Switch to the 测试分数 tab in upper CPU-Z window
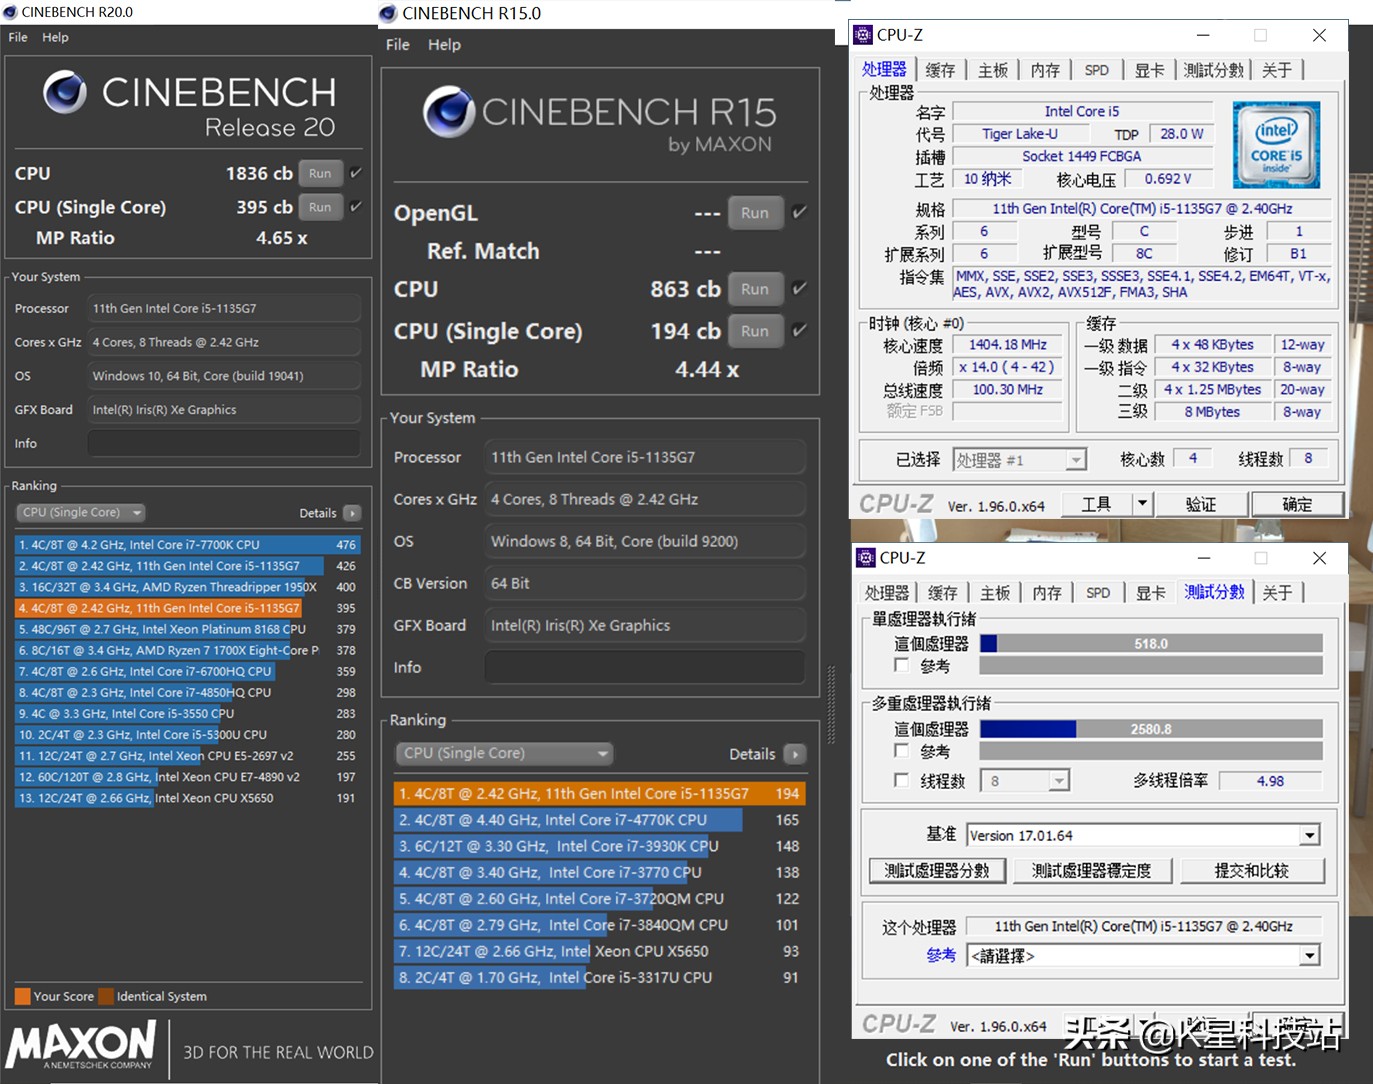The image size is (1373, 1084). [x=1214, y=70]
